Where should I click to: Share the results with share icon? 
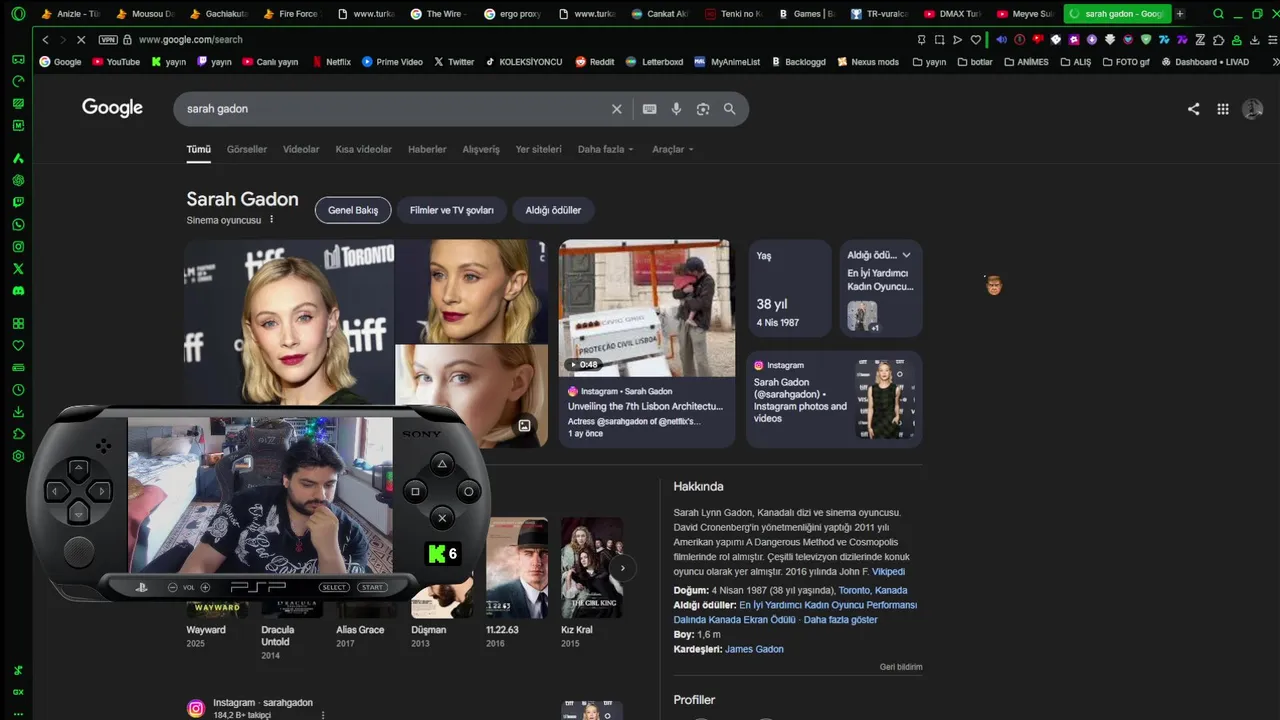point(1193,109)
